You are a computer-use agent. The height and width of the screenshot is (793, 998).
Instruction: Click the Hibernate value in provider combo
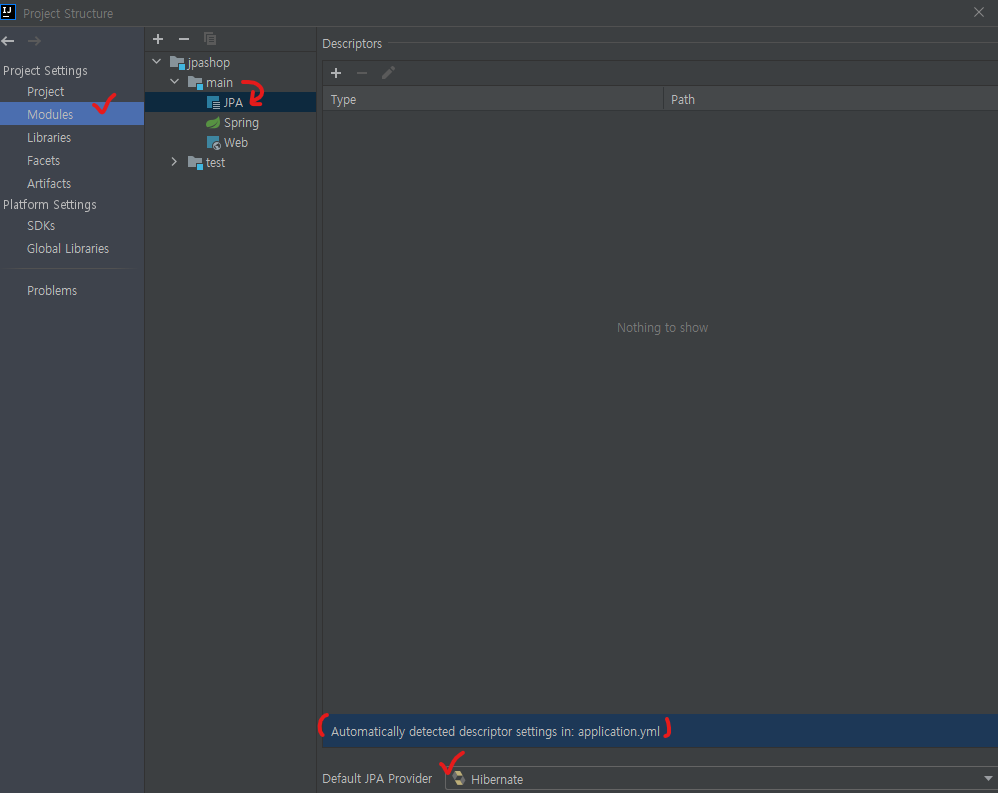pyautogui.click(x=497, y=780)
